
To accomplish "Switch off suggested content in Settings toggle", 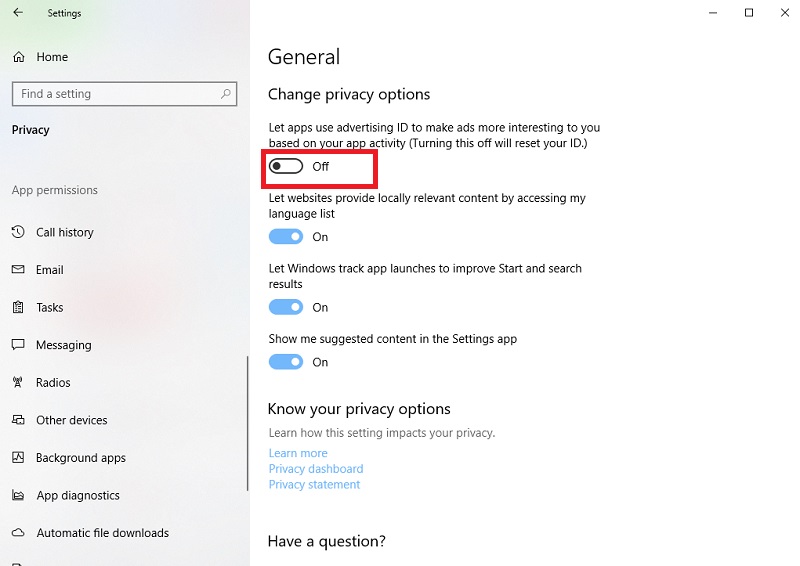I will pyautogui.click(x=286, y=362).
